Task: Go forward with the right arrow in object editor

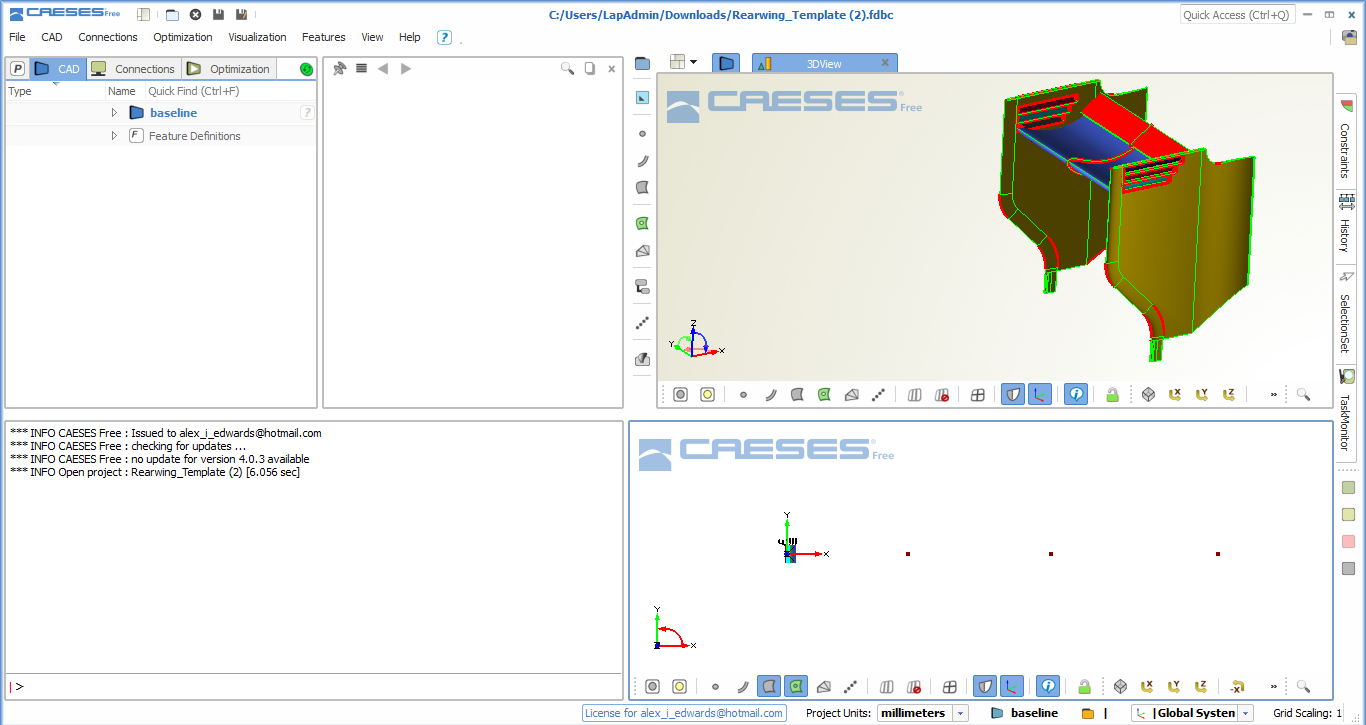Action: pyautogui.click(x=406, y=68)
